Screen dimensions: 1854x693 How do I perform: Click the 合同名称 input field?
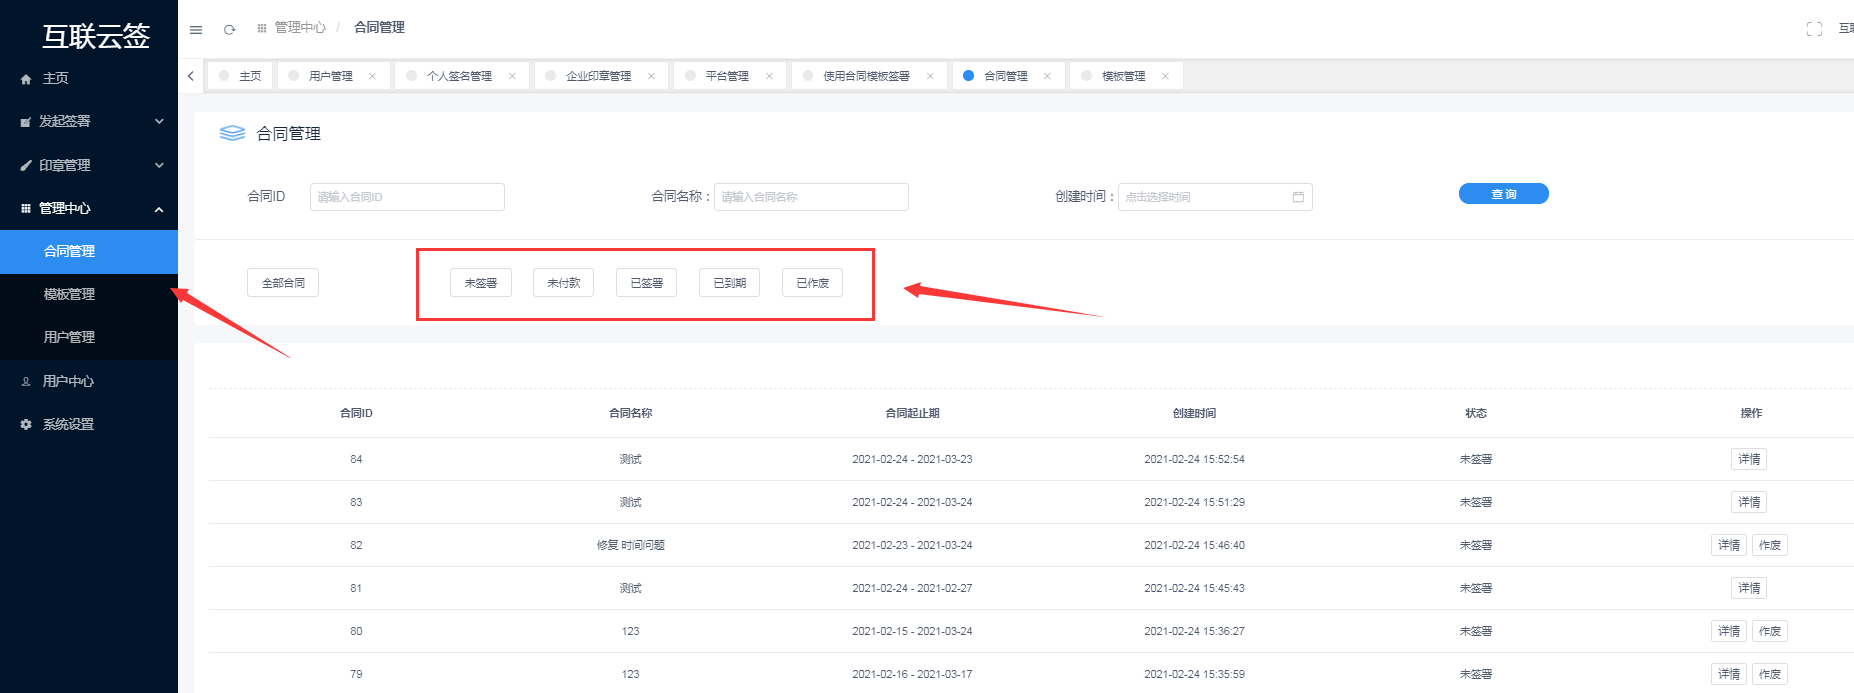point(811,197)
